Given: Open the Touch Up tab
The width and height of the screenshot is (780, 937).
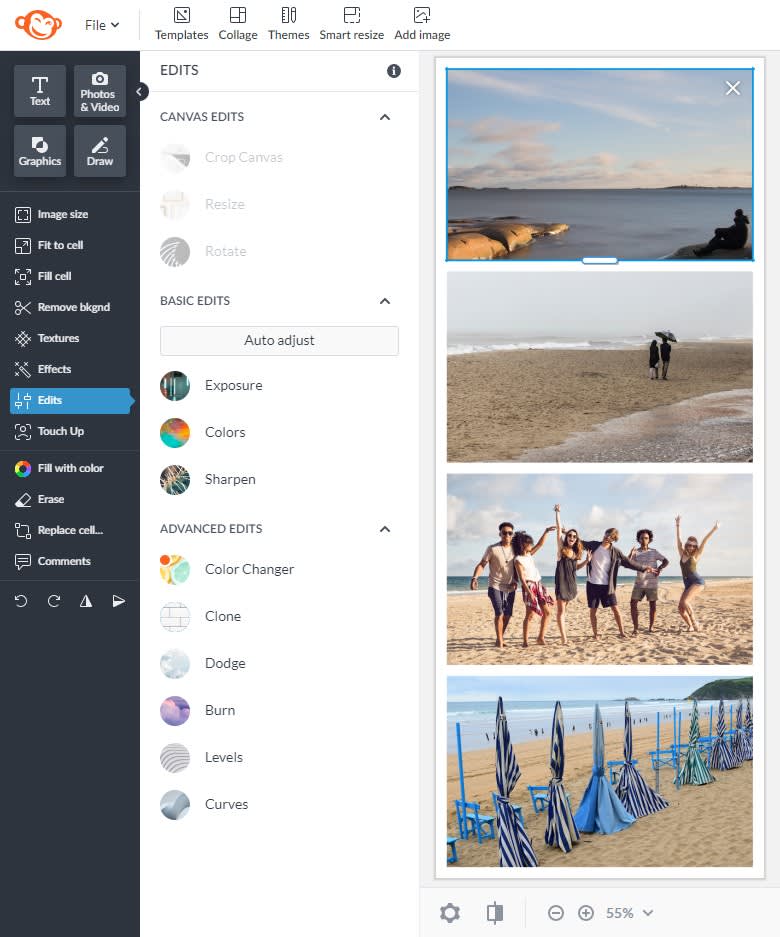Looking at the screenshot, I should point(49,431).
